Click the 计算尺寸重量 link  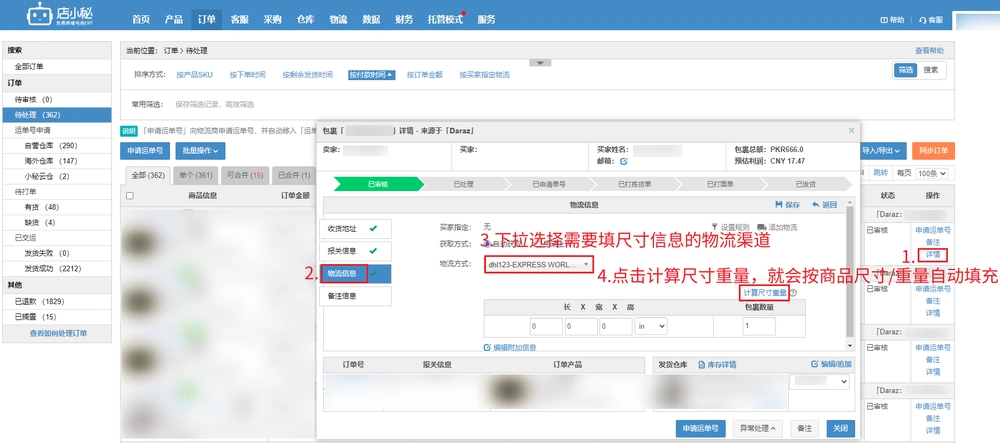click(x=765, y=293)
